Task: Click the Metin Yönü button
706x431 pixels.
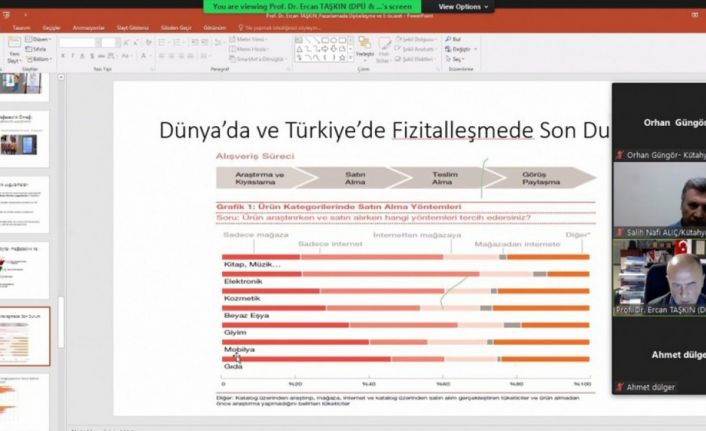Action: pos(250,39)
